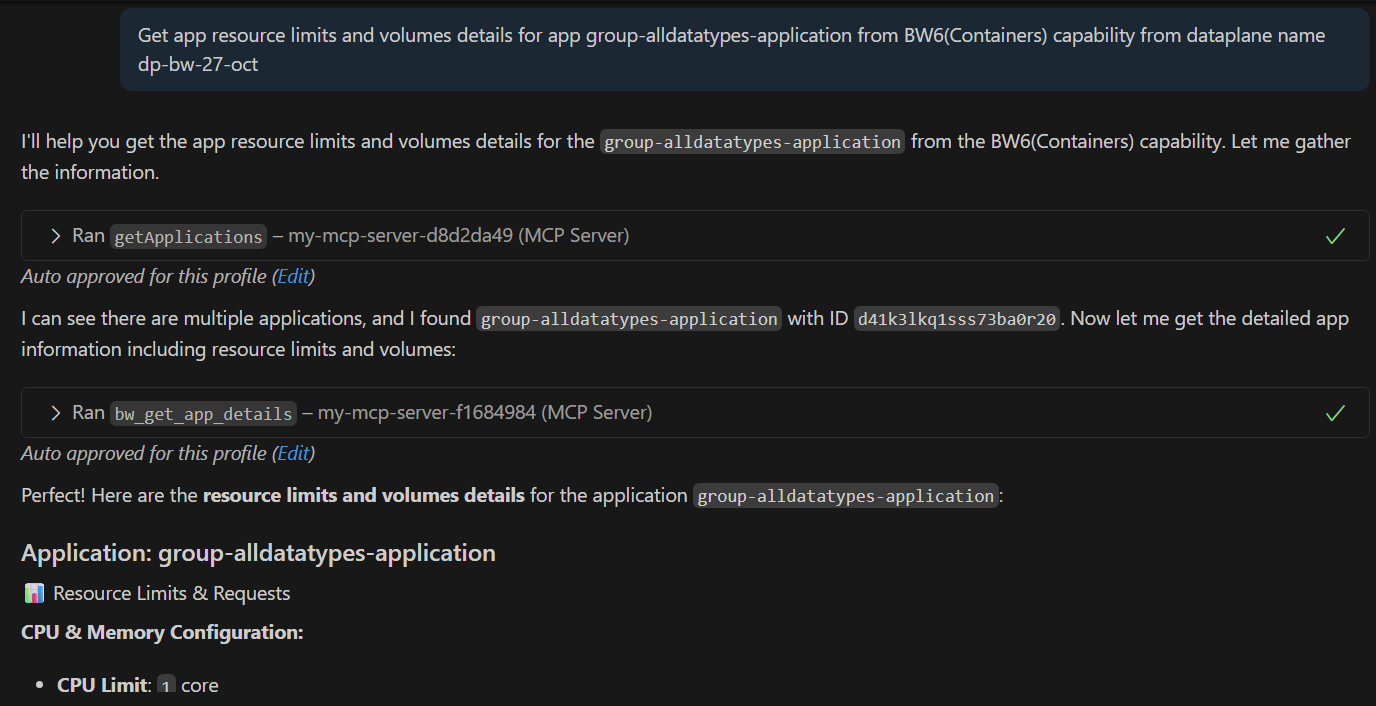This screenshot has width=1376, height=706.
Task: Click the CPU & Memory Configuration subheading
Action: [162, 632]
